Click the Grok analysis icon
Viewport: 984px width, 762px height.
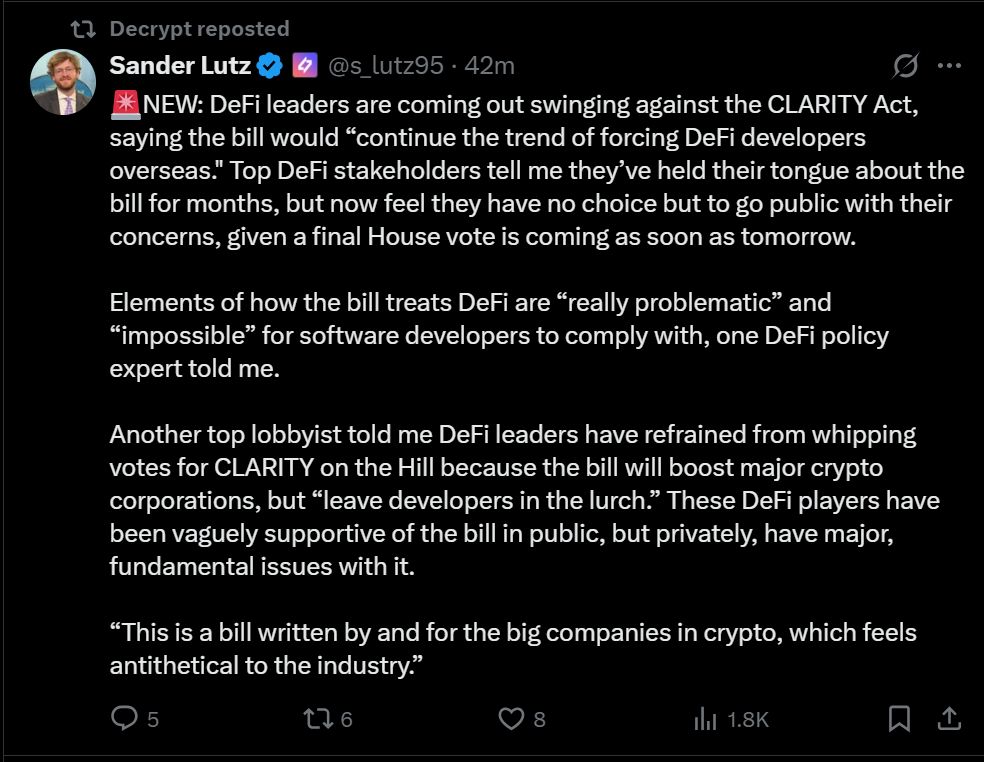(x=903, y=64)
